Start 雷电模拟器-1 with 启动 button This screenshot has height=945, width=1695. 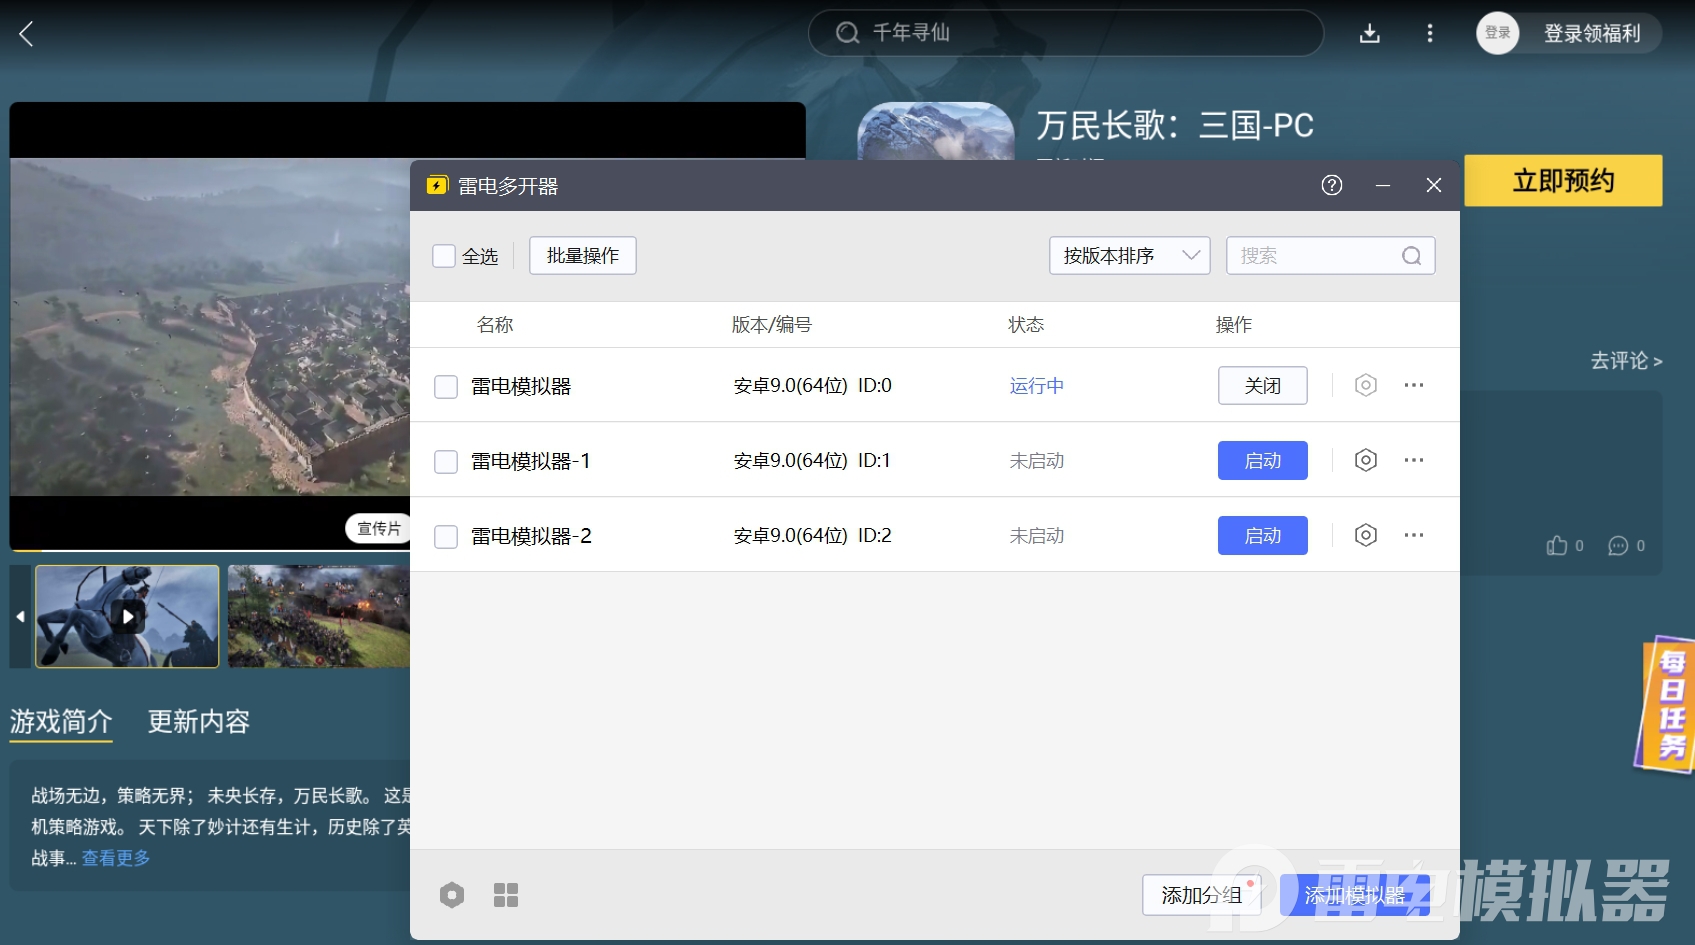(1262, 460)
